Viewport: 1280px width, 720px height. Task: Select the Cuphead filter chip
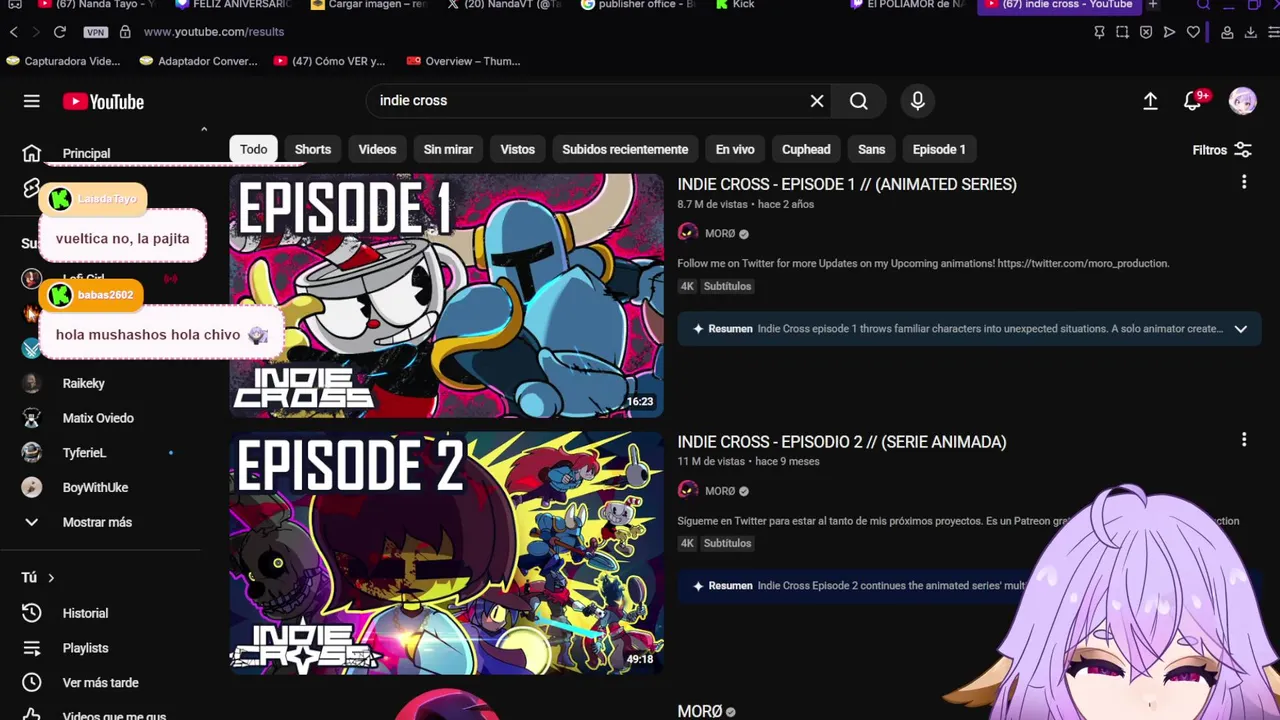(806, 149)
